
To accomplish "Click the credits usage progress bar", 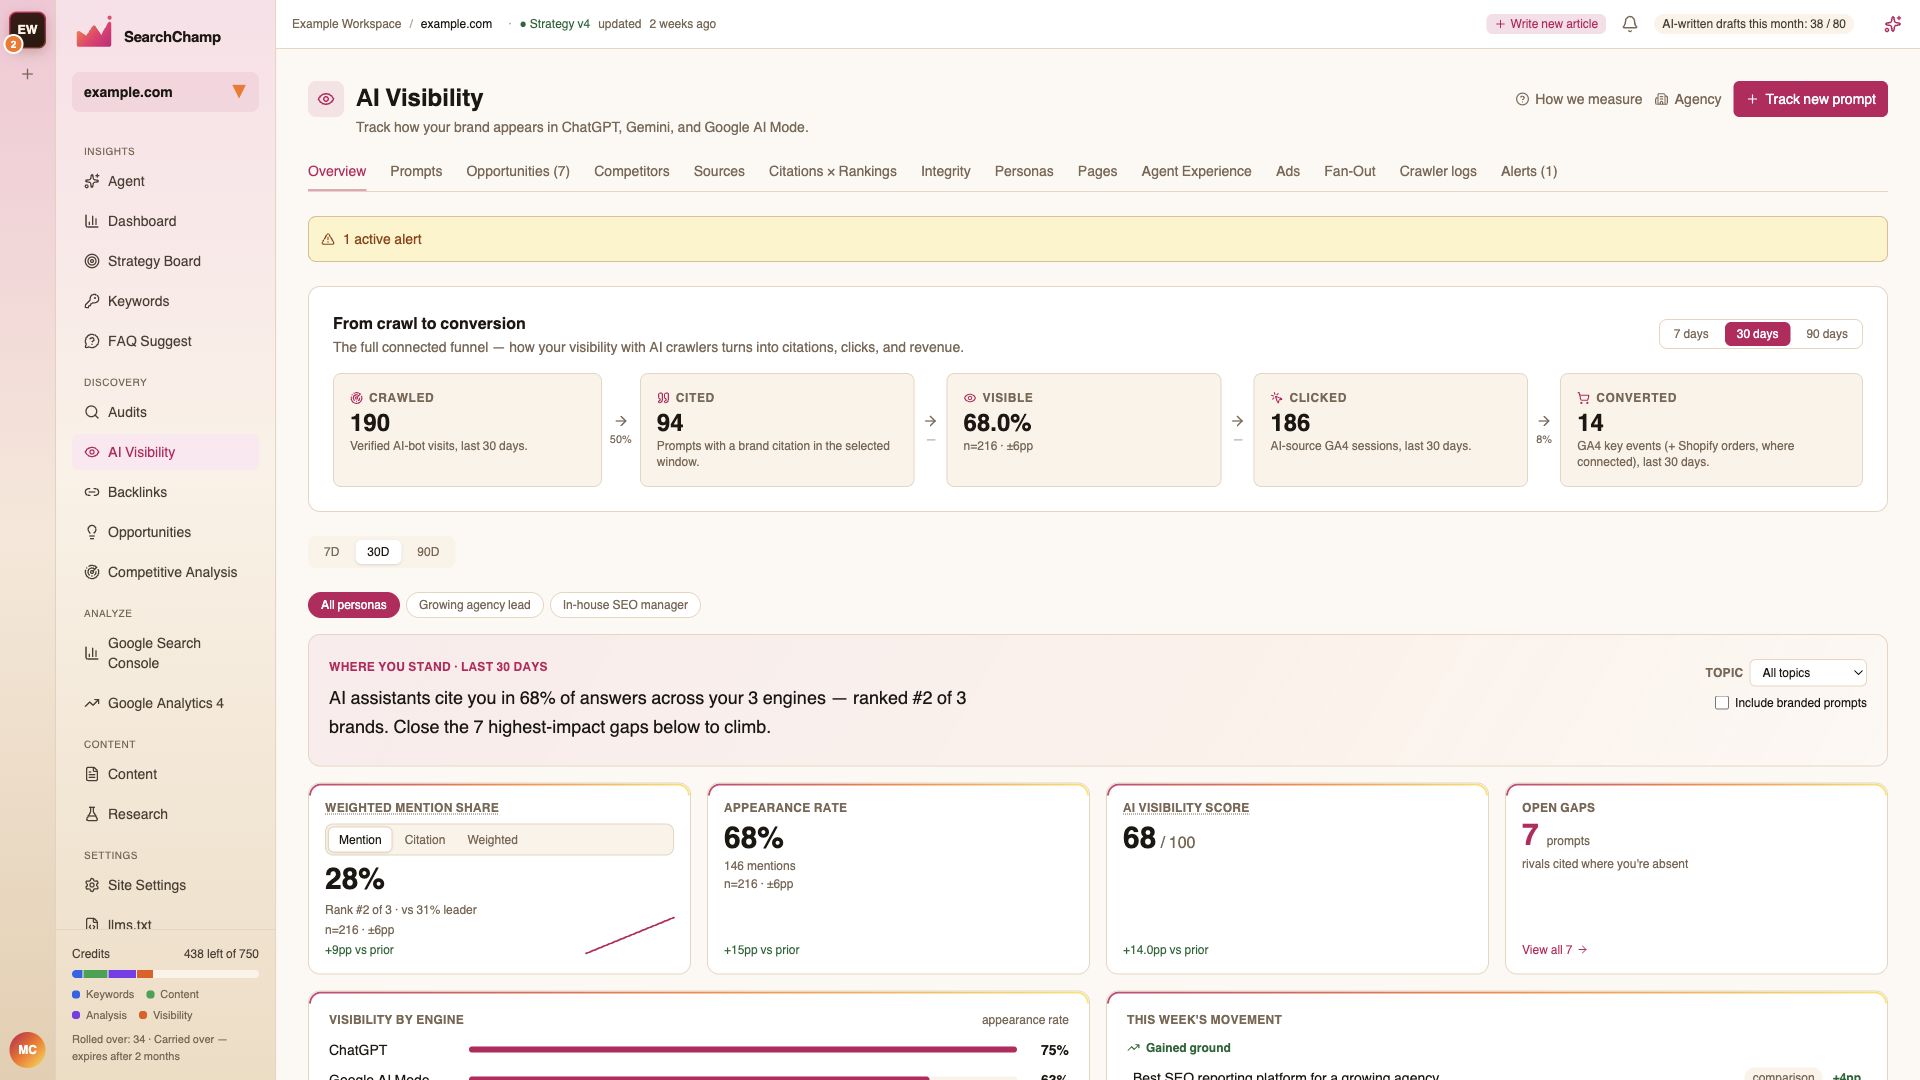I will coord(165,974).
